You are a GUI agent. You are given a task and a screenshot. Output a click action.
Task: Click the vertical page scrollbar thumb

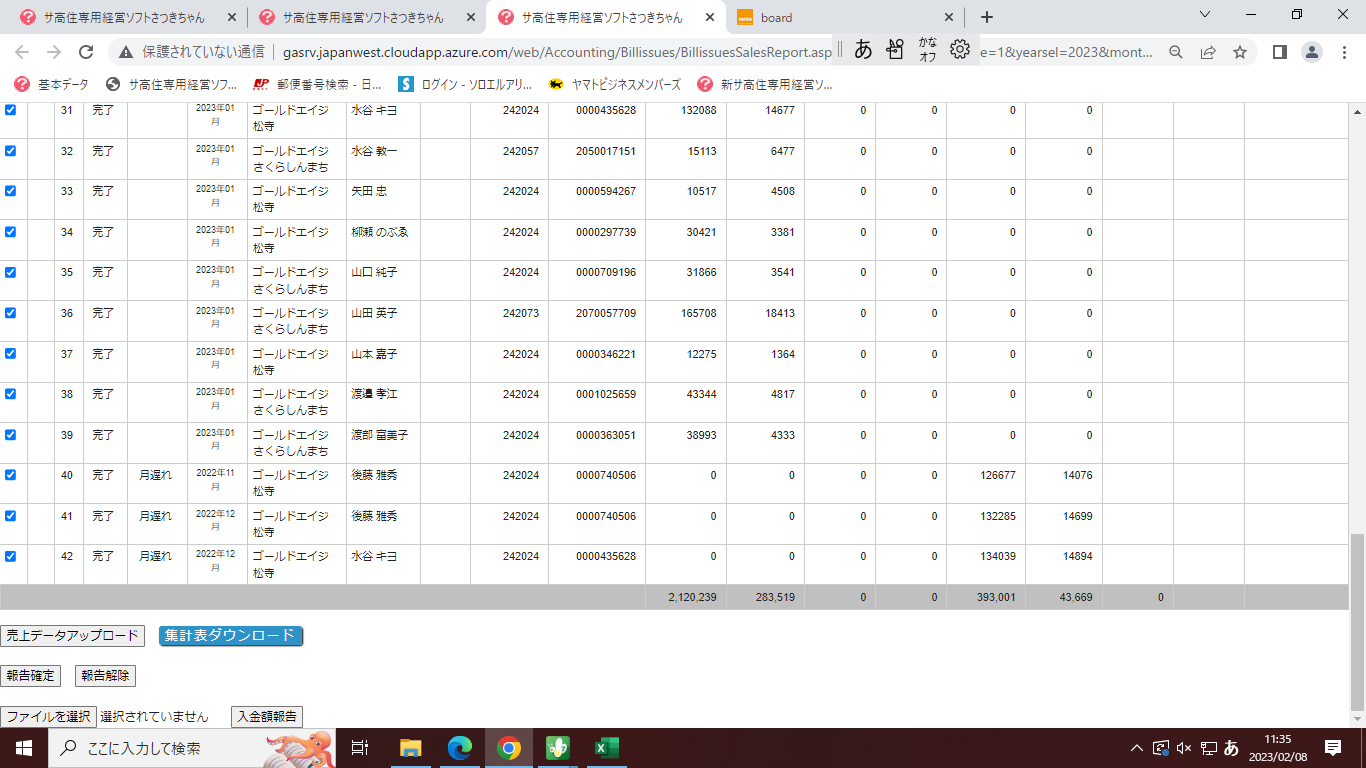click(x=1357, y=620)
